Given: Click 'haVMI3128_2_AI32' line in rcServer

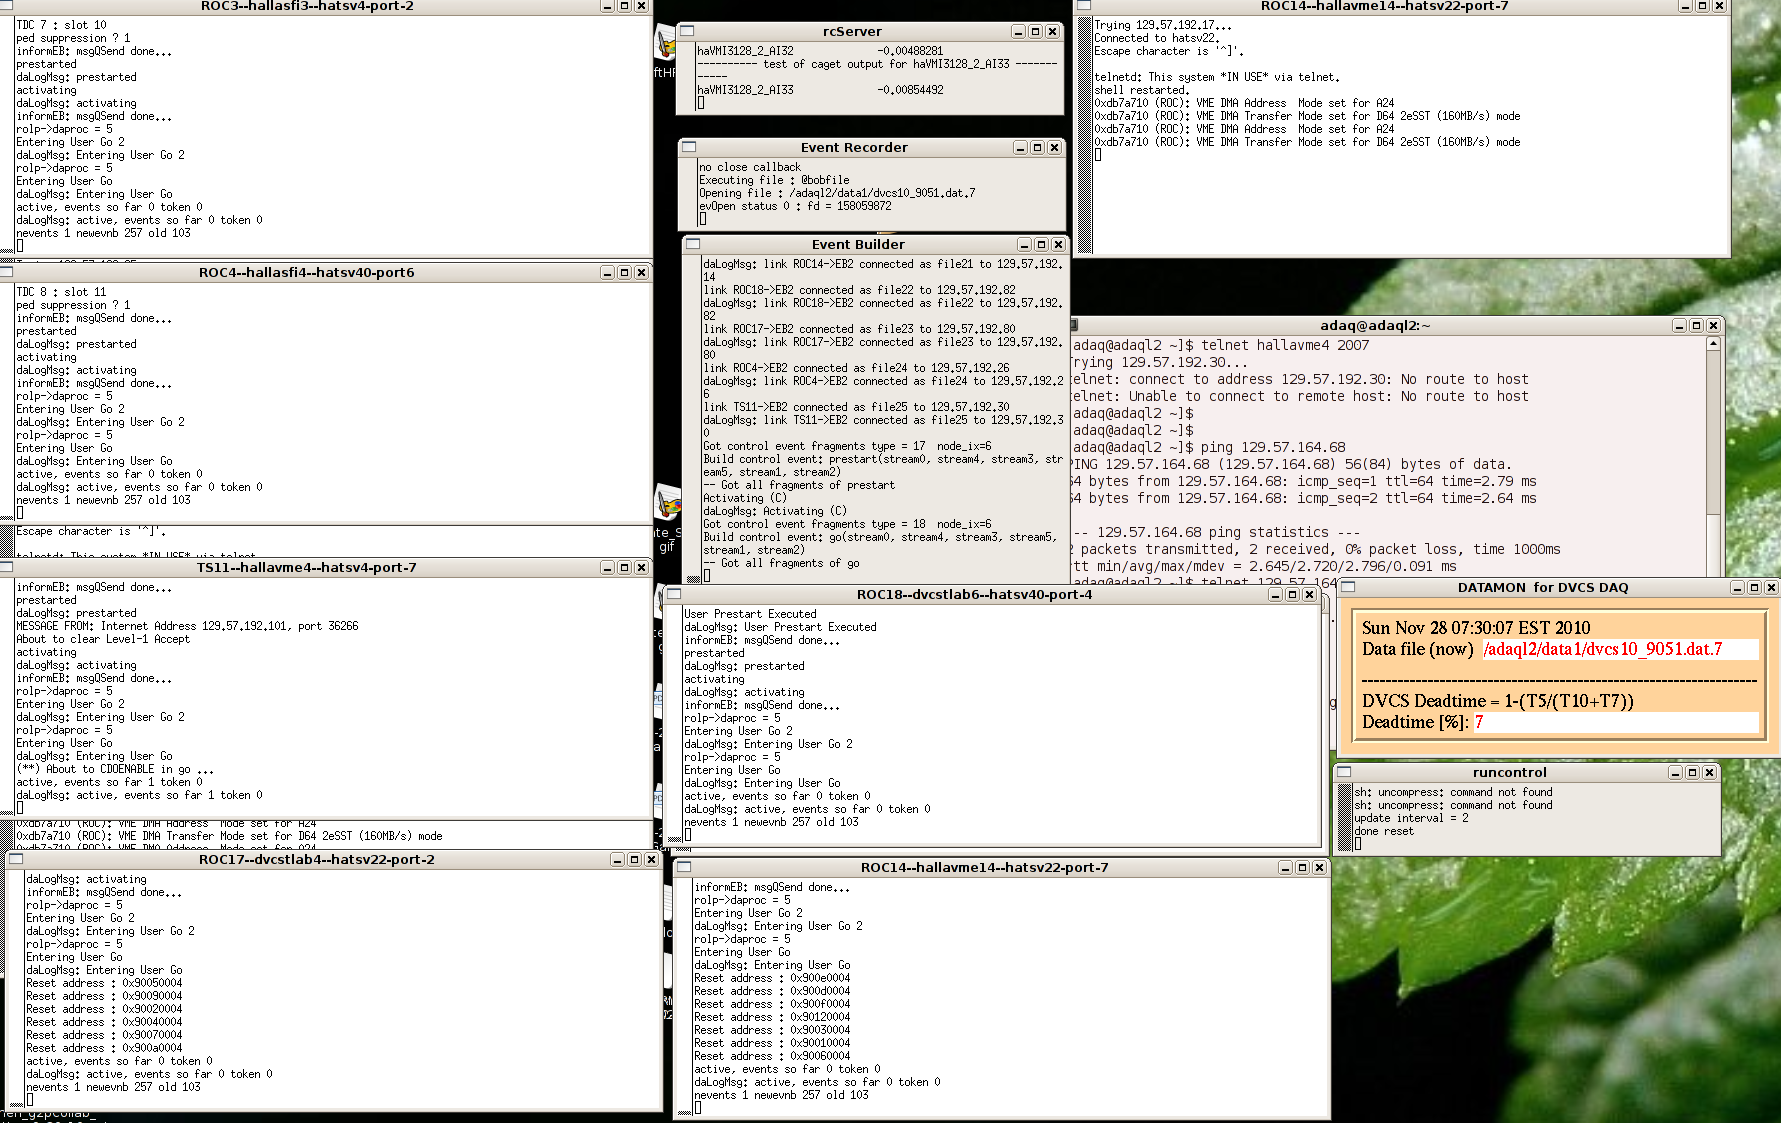Looking at the screenshot, I should coord(820,50).
